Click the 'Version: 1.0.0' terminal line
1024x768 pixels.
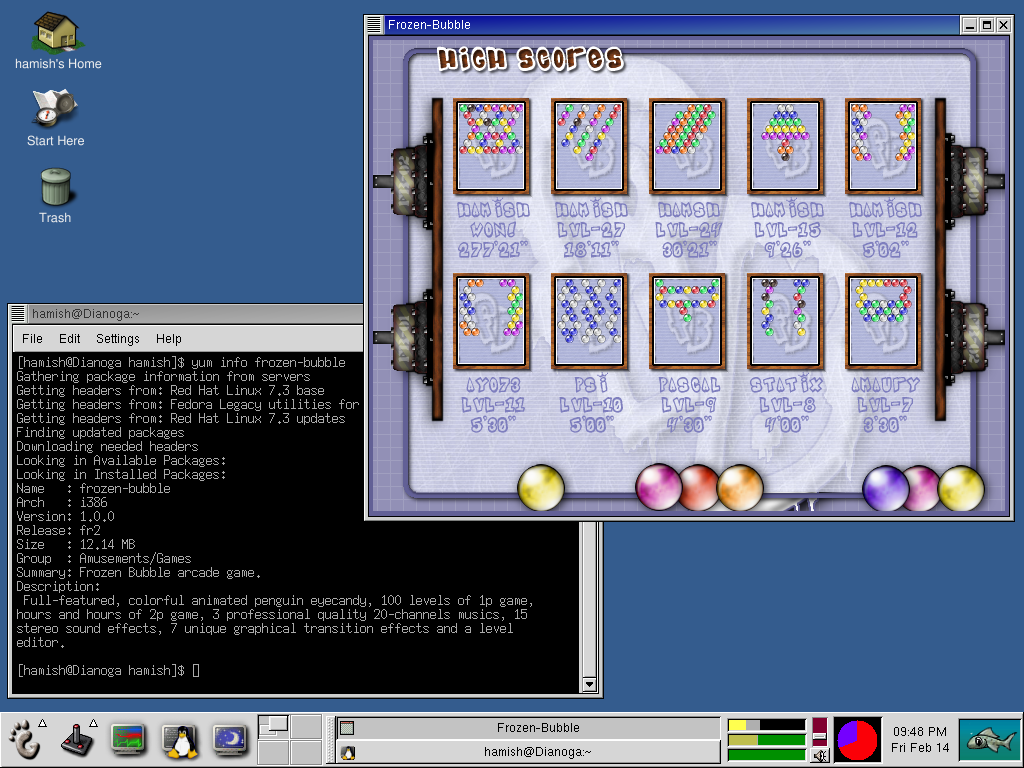[65, 517]
